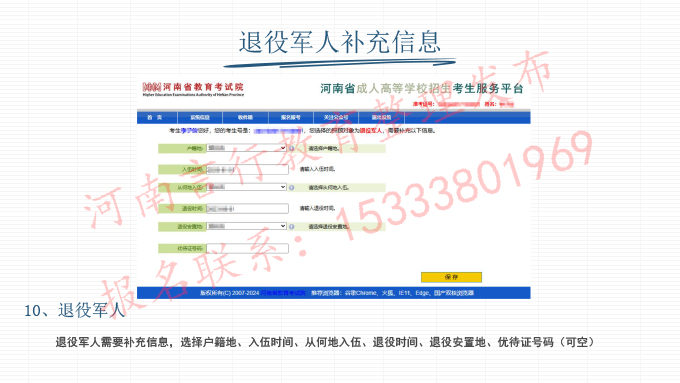The height and width of the screenshot is (383, 680).
Task: Click the 退役军人补充信息 slide title
Action: point(340,43)
